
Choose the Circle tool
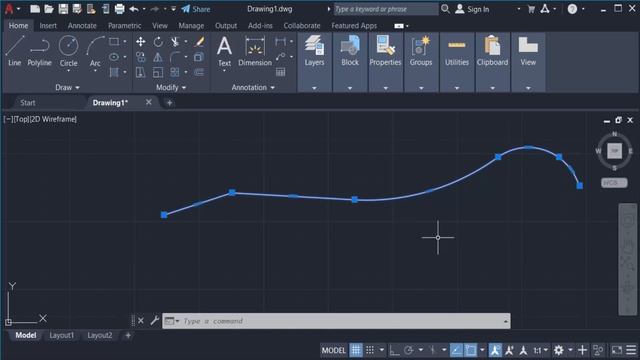point(69,50)
